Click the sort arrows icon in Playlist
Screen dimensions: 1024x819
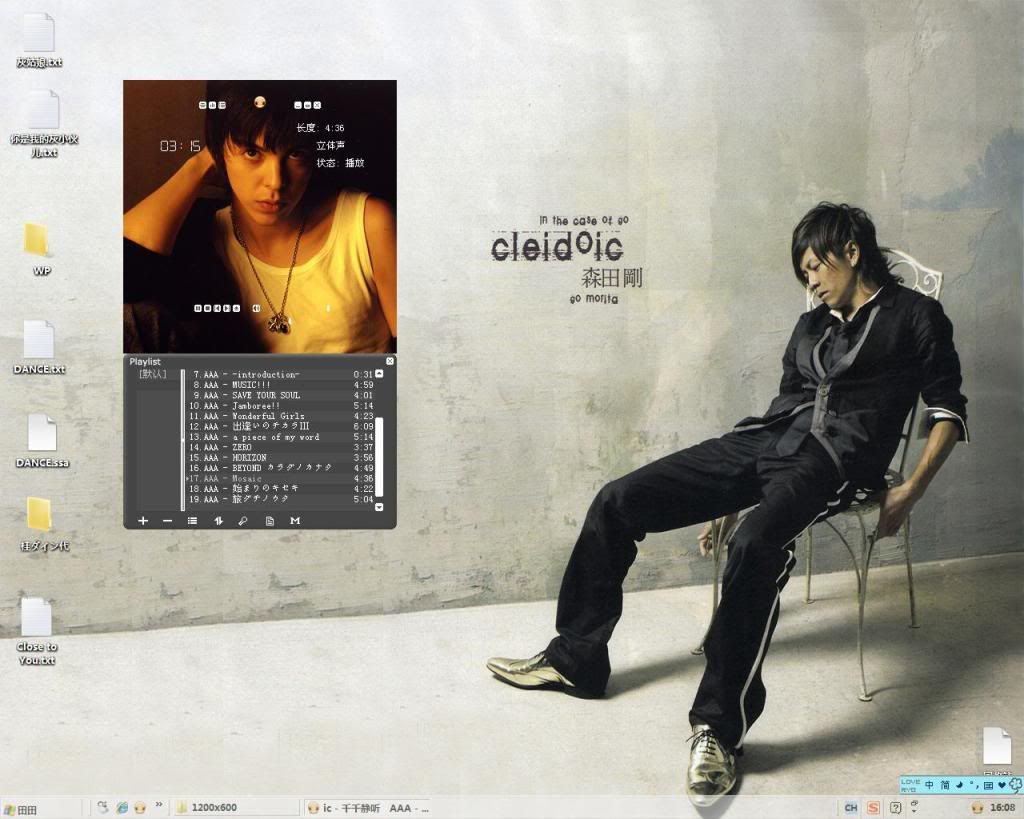tap(218, 521)
